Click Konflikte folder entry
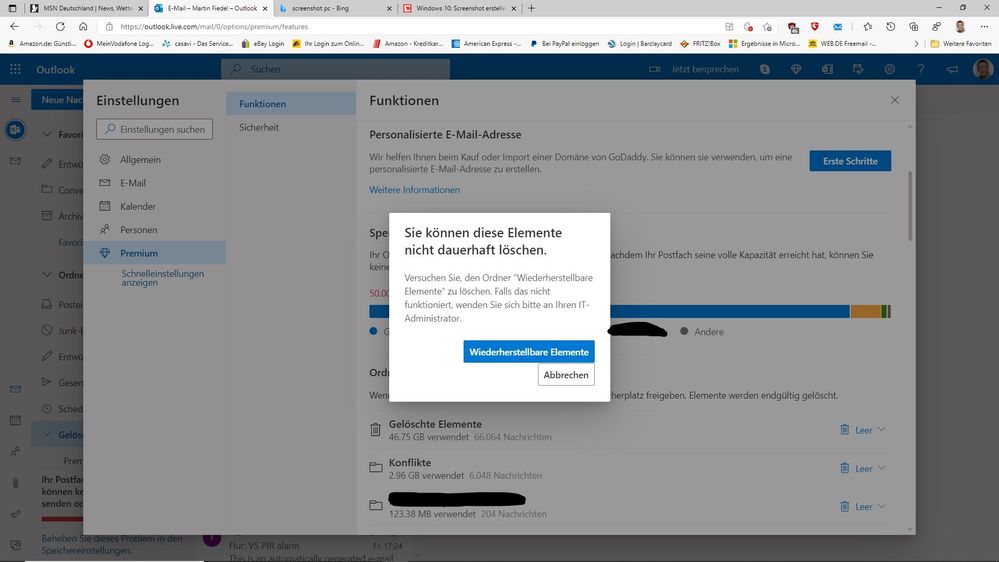The width and height of the screenshot is (999, 562). click(410, 463)
